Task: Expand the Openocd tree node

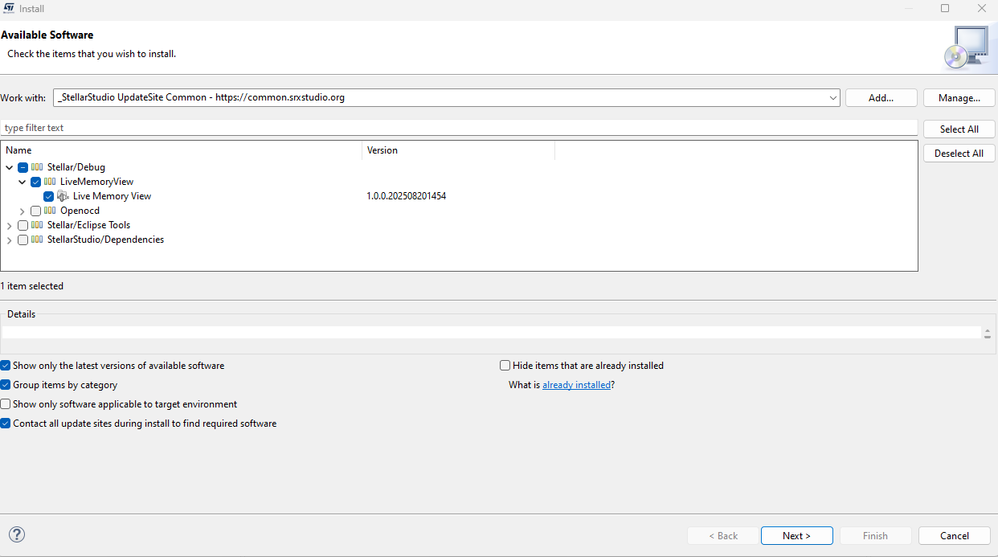Action: point(22,211)
